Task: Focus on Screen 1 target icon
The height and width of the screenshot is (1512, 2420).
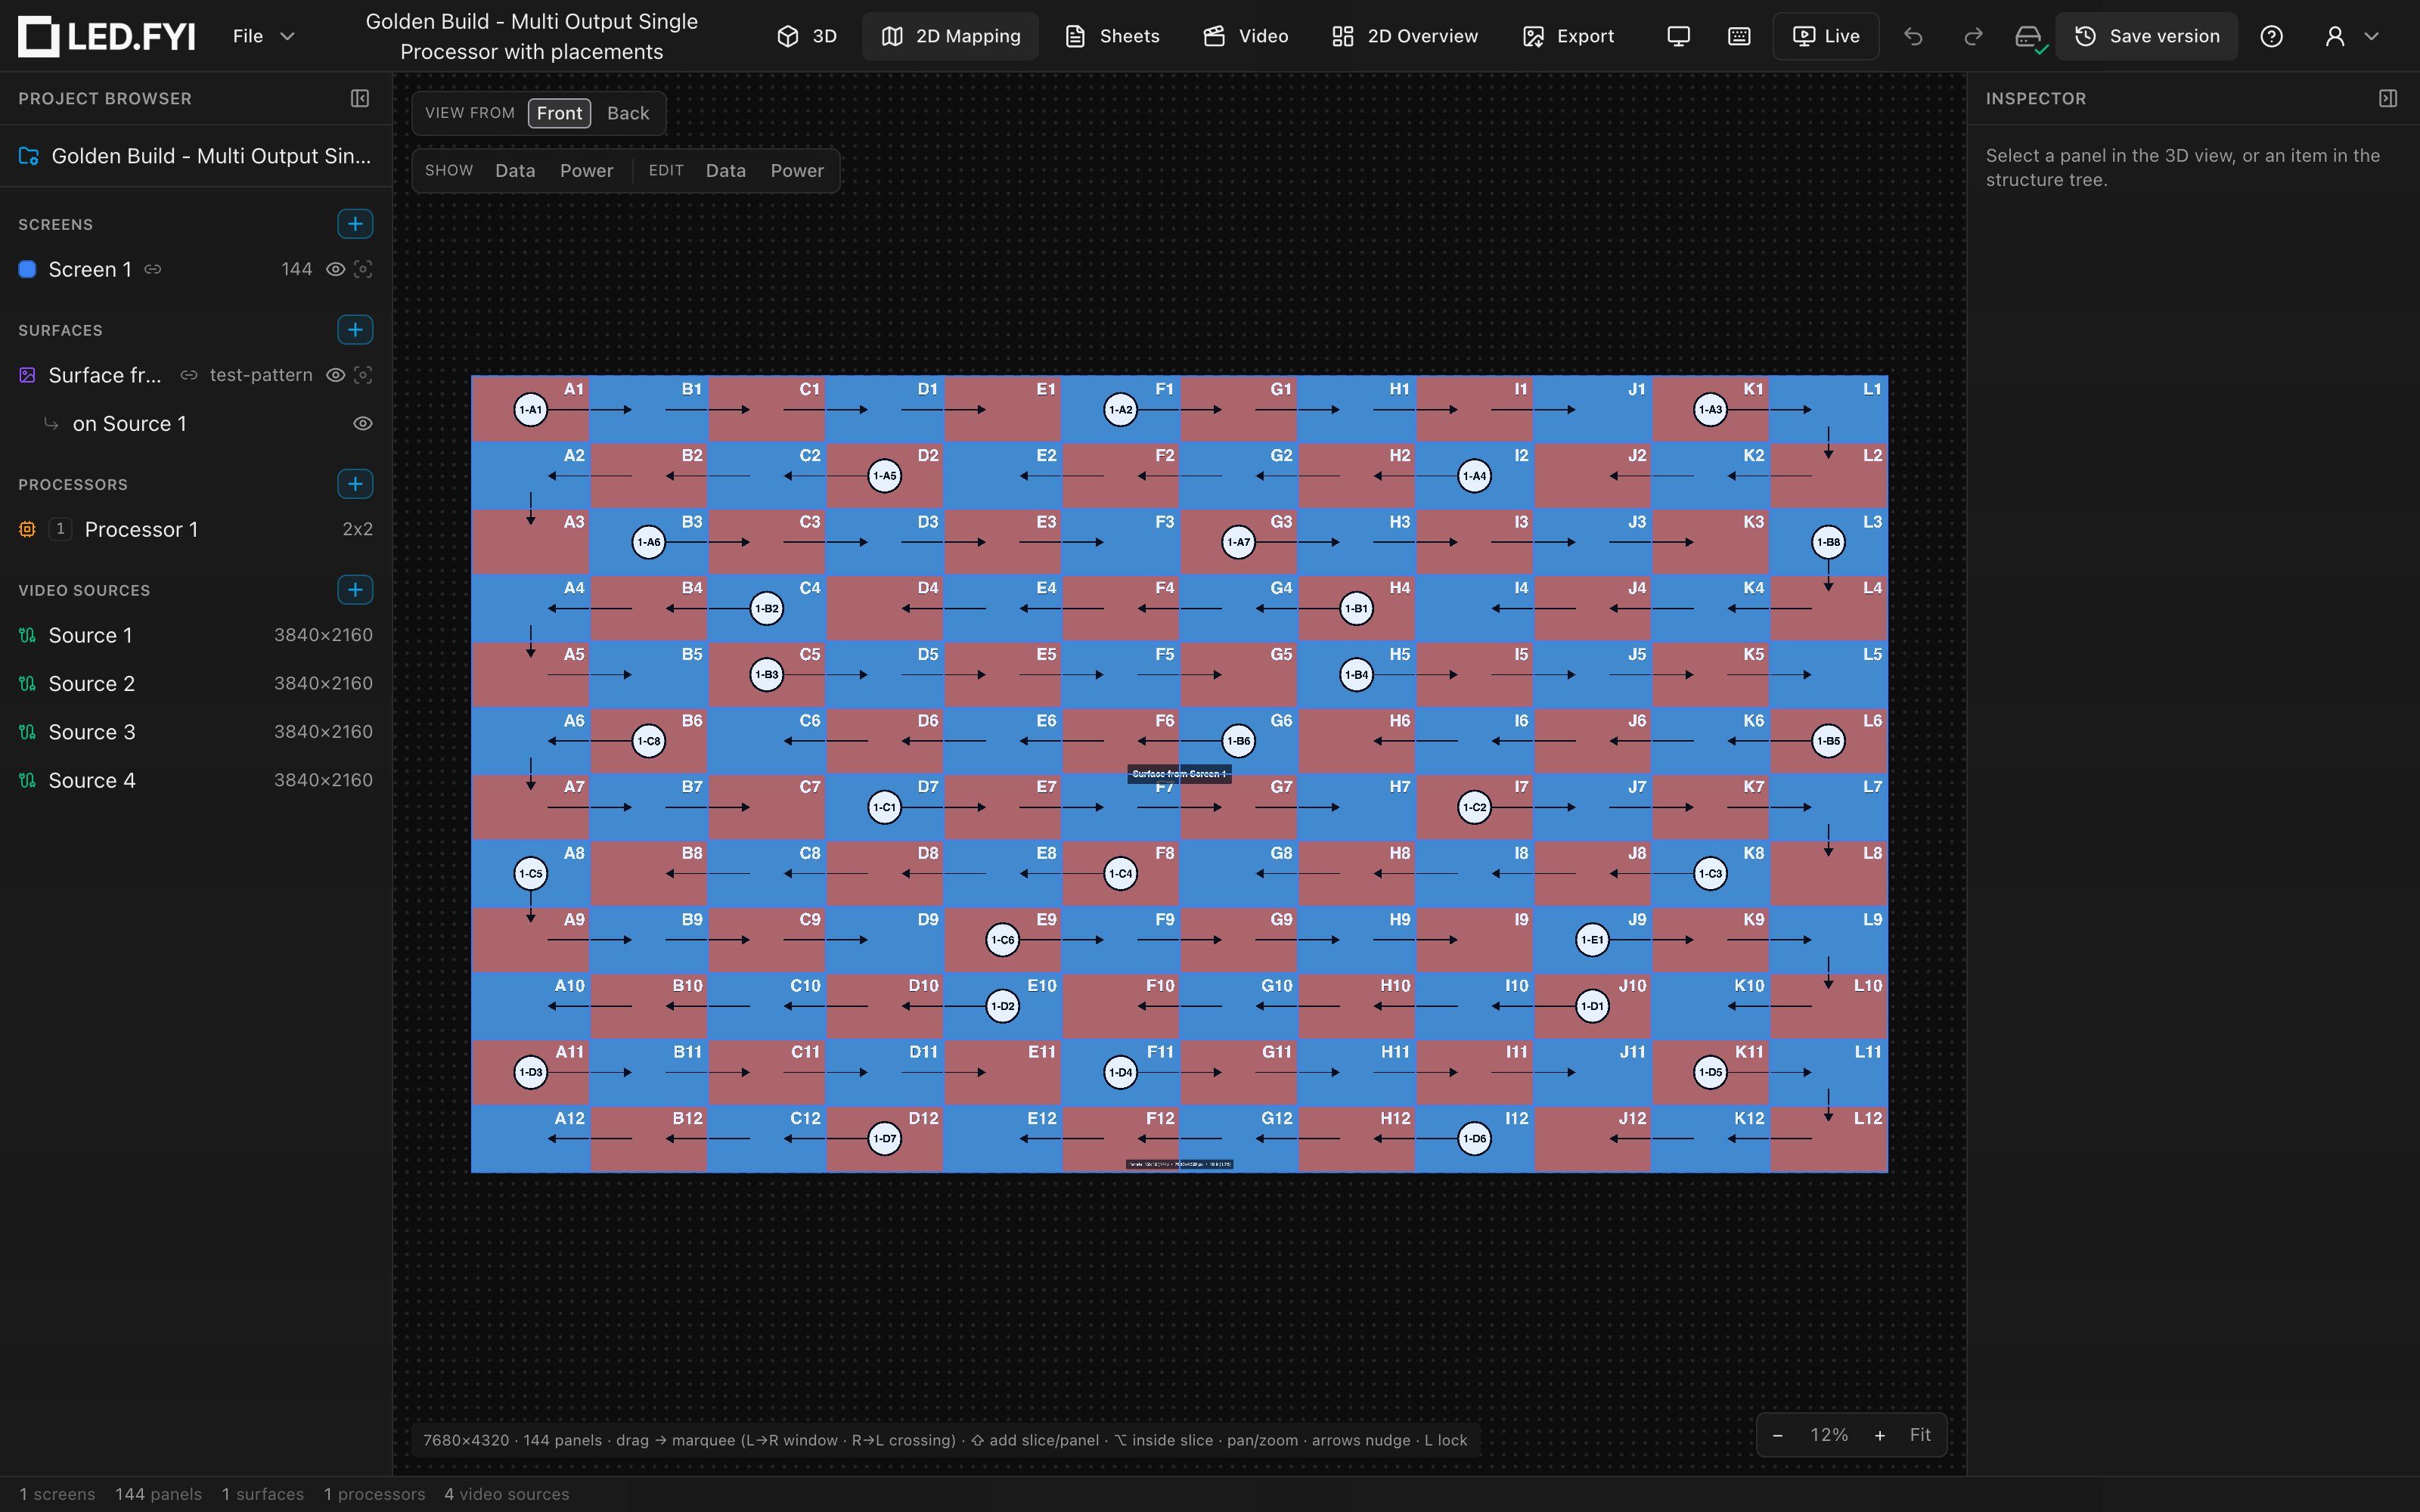Action: (x=363, y=269)
